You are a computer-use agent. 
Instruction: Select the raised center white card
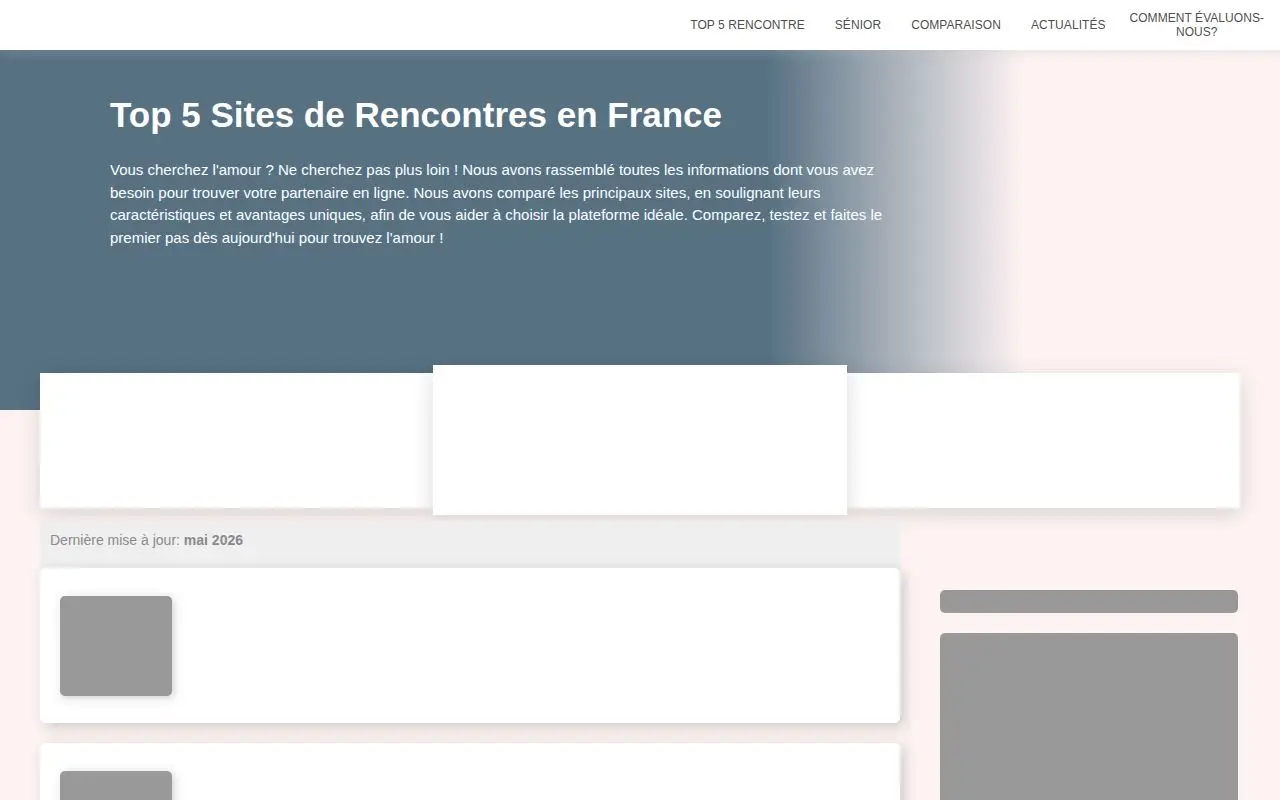[x=640, y=440]
